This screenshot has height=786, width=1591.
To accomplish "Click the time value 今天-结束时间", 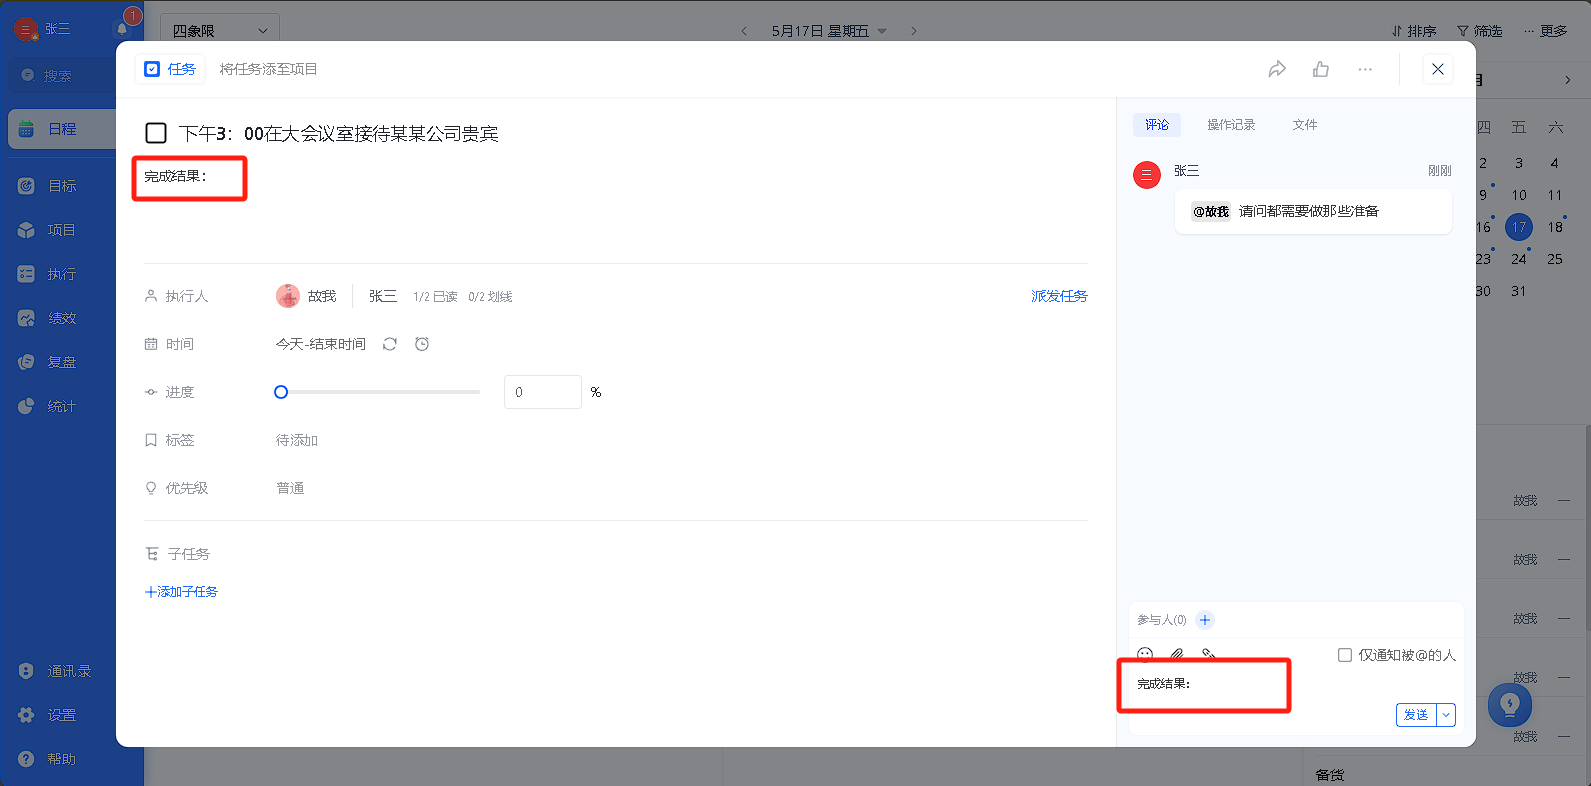I will point(321,344).
